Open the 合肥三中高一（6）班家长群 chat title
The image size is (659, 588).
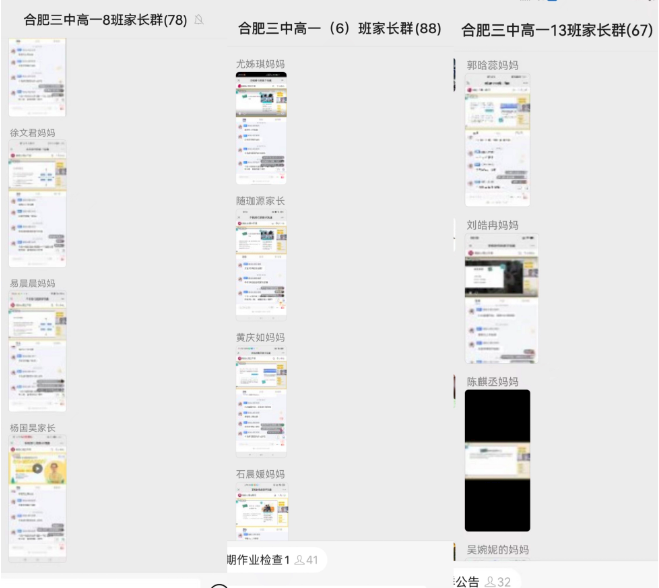point(340,29)
